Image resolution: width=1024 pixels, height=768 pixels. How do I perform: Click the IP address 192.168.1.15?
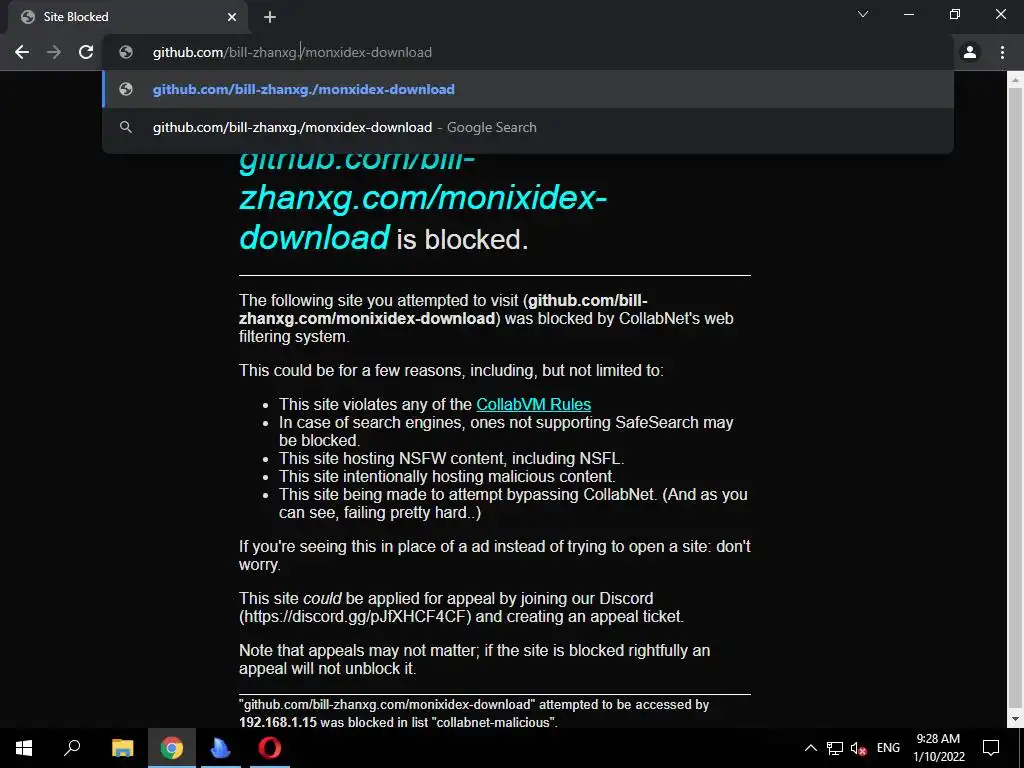point(278,722)
